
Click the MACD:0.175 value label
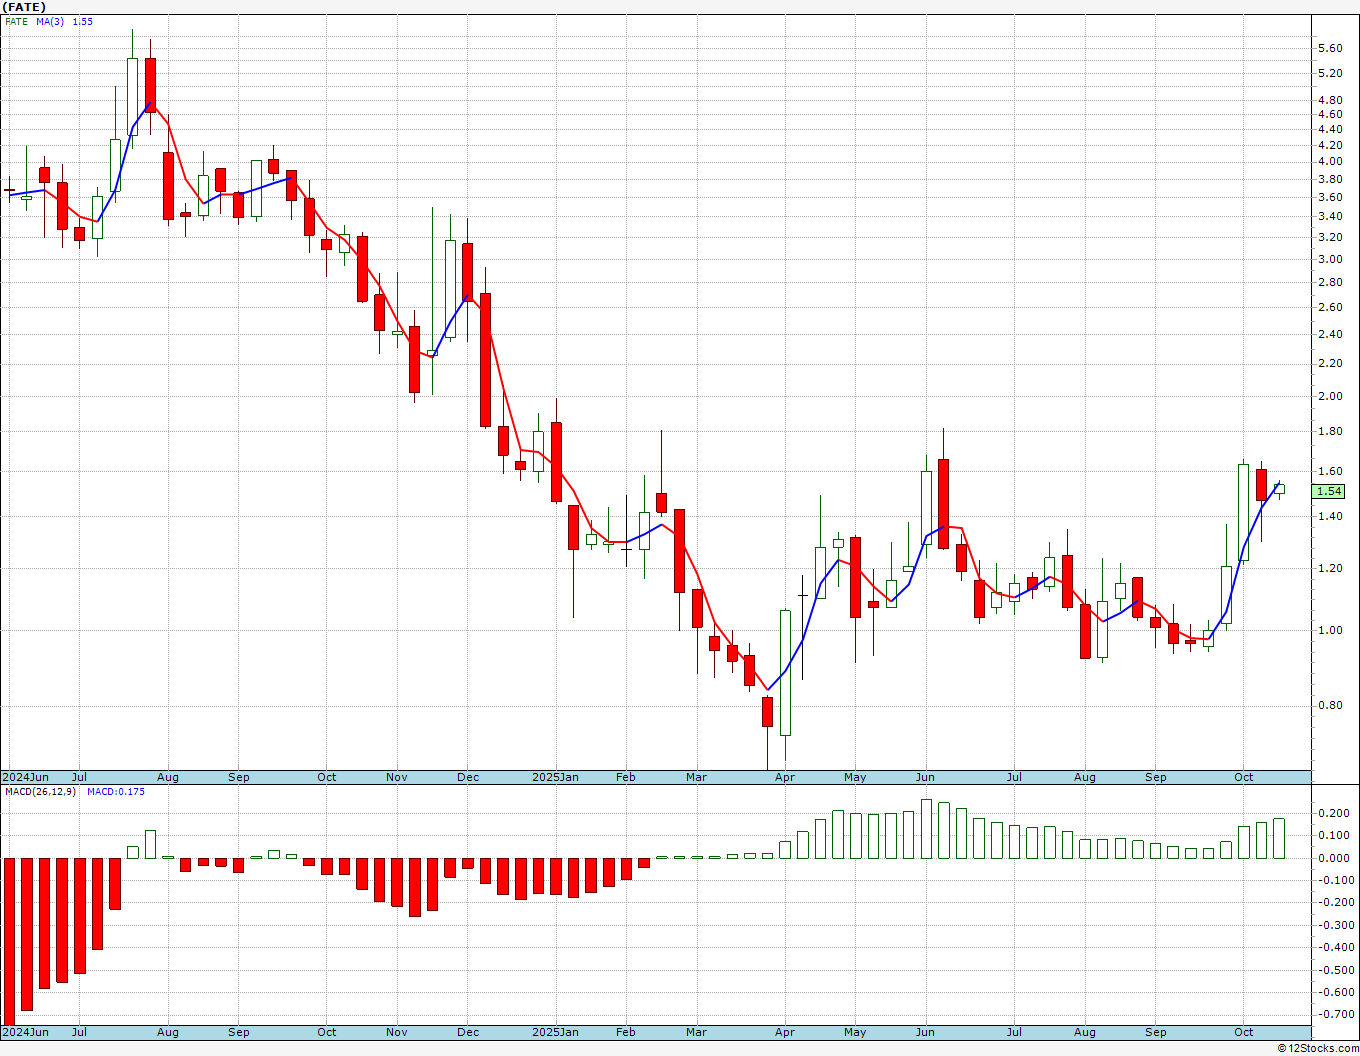pos(115,792)
